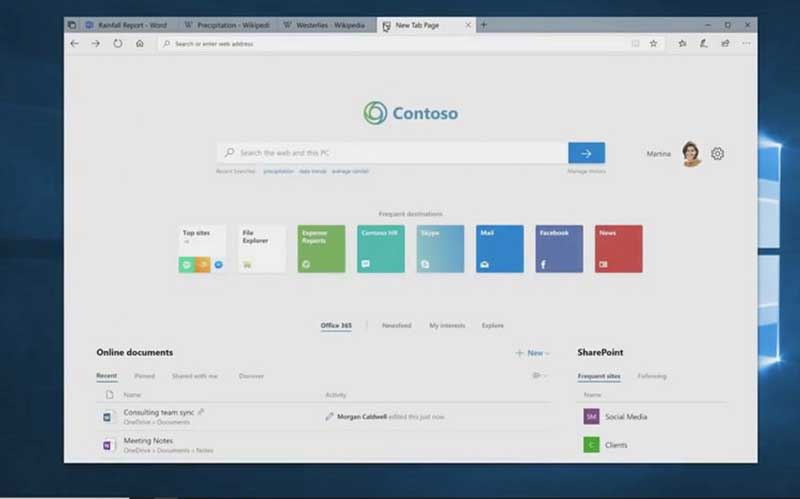Open the Skype tile
This screenshot has height=499, width=800.
(440, 249)
